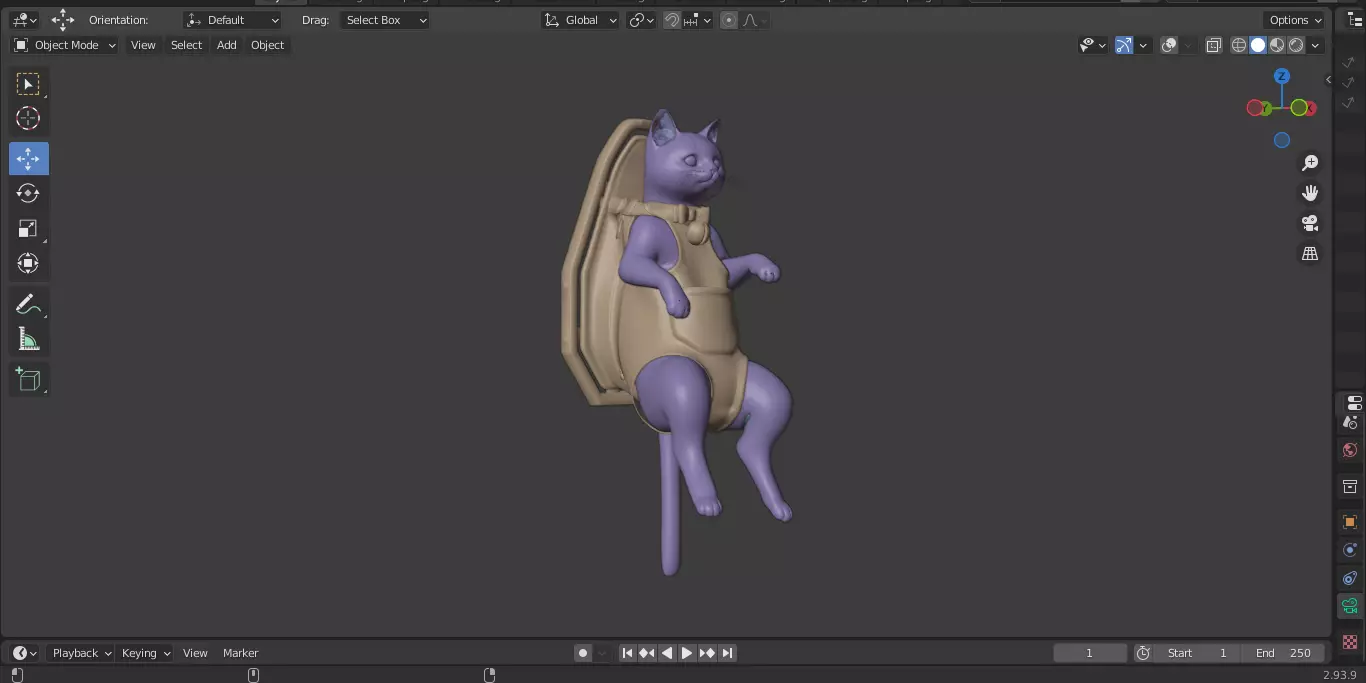This screenshot has height=683, width=1366.
Task: Open the snapping options dropdown
Action: (x=698, y=20)
